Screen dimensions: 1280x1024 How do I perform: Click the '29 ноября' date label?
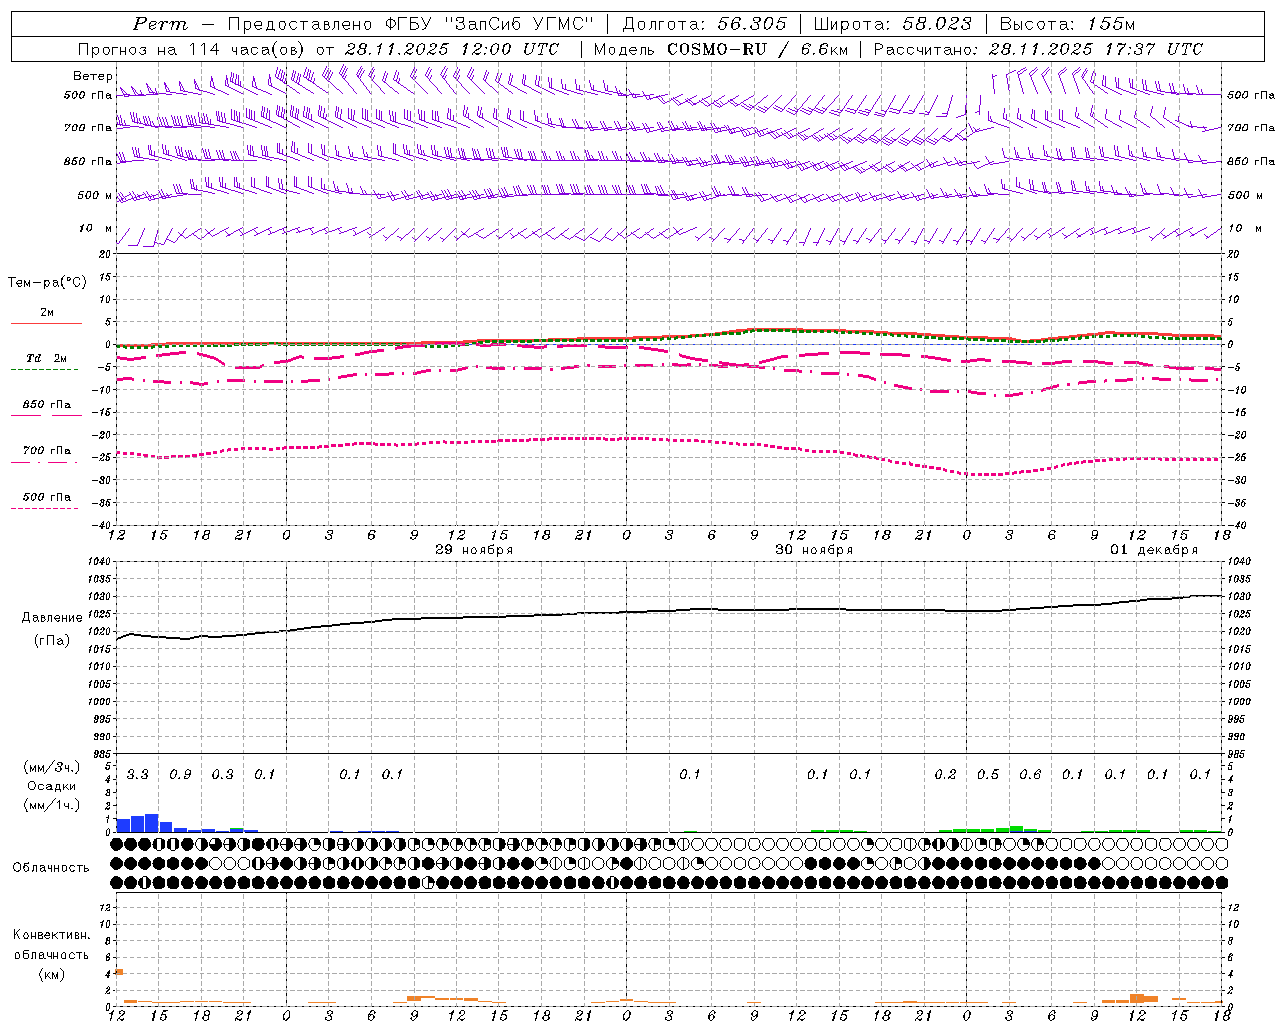coord(474,550)
